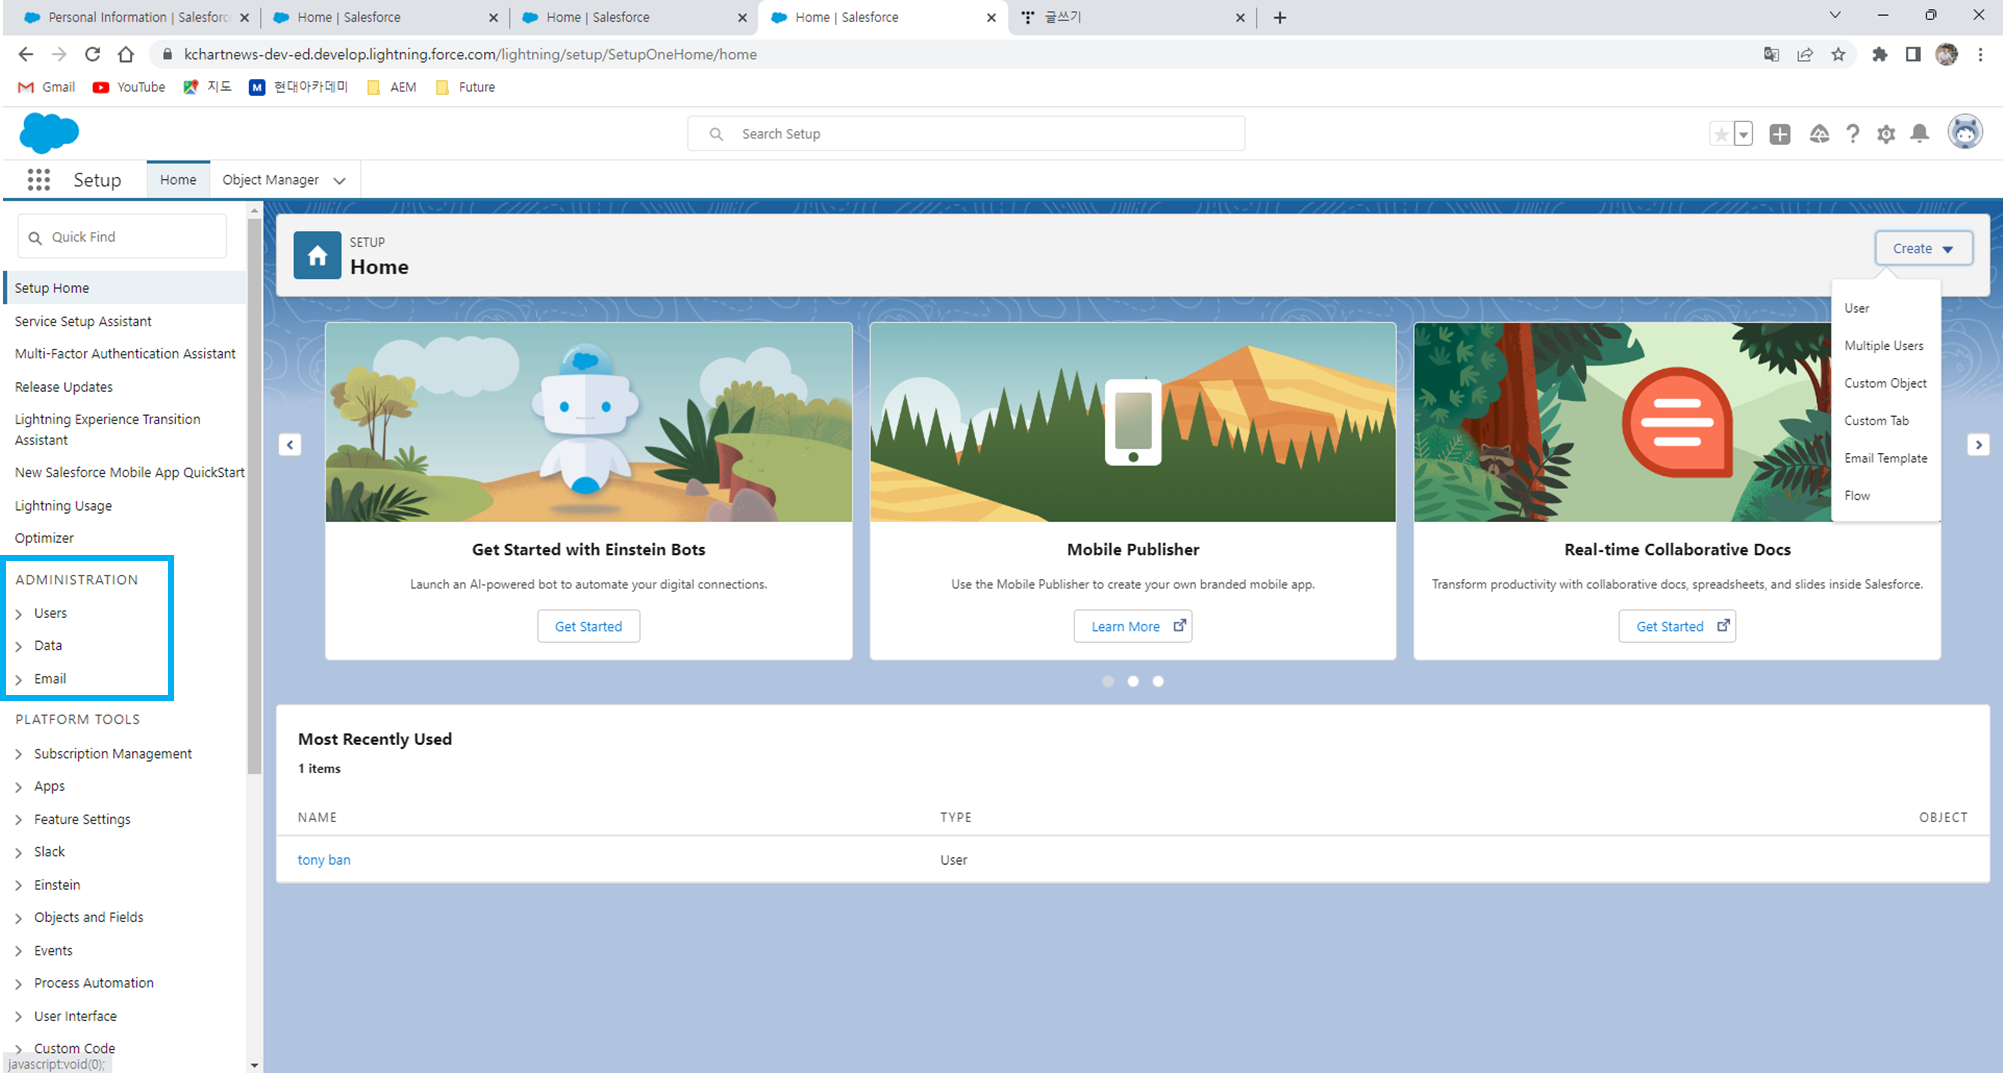The image size is (2003, 1073).
Task: Open the Trailhead guidance icon
Action: [x=1819, y=134]
